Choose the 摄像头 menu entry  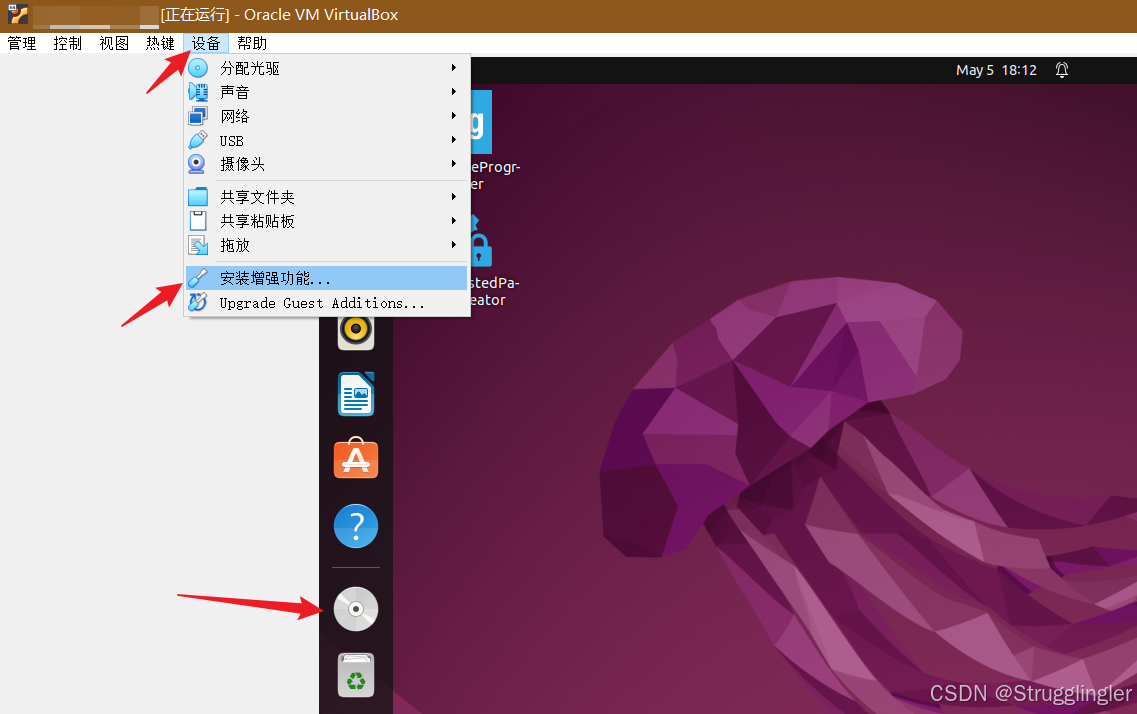tap(326, 164)
